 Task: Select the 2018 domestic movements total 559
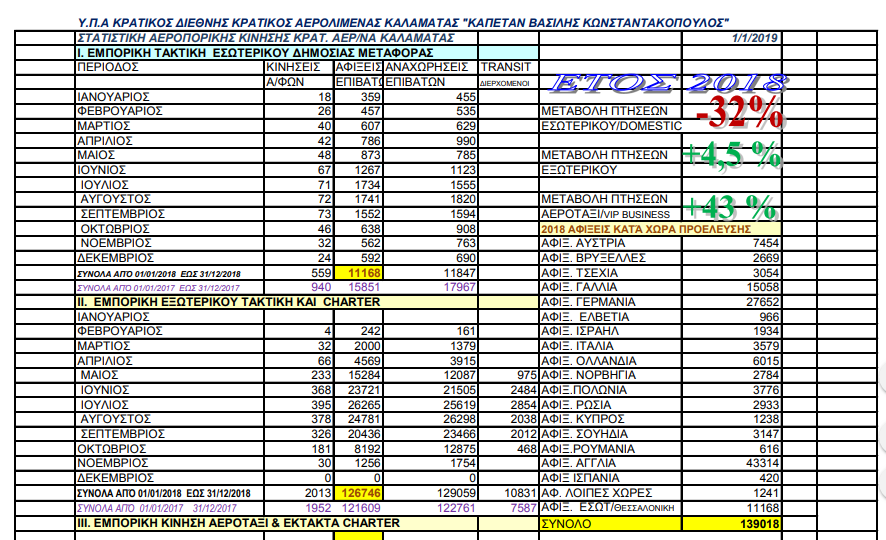pyautogui.click(x=321, y=273)
